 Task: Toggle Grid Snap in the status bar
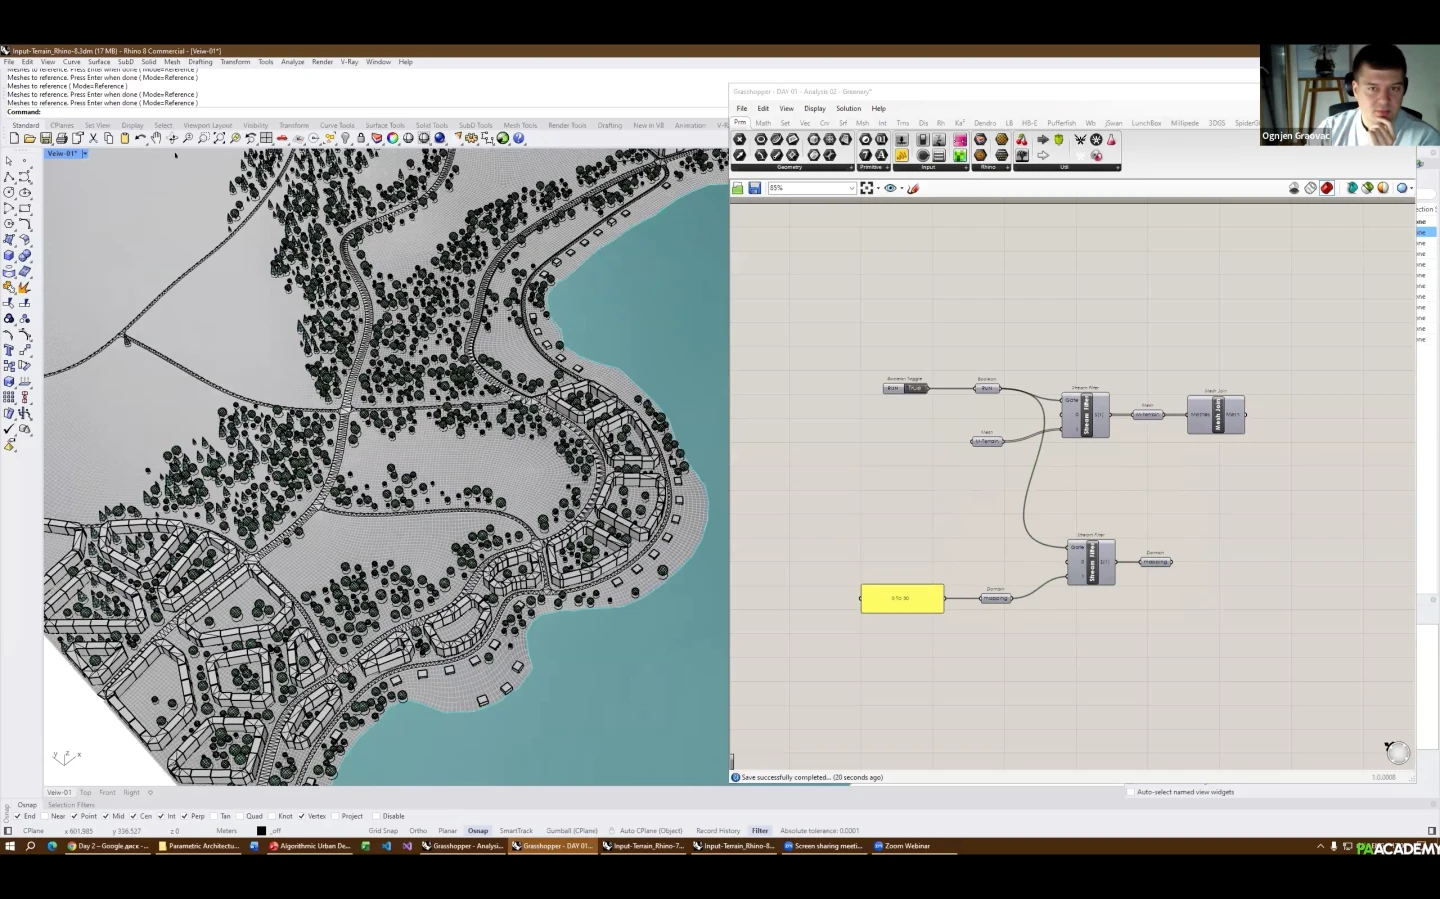tap(383, 831)
